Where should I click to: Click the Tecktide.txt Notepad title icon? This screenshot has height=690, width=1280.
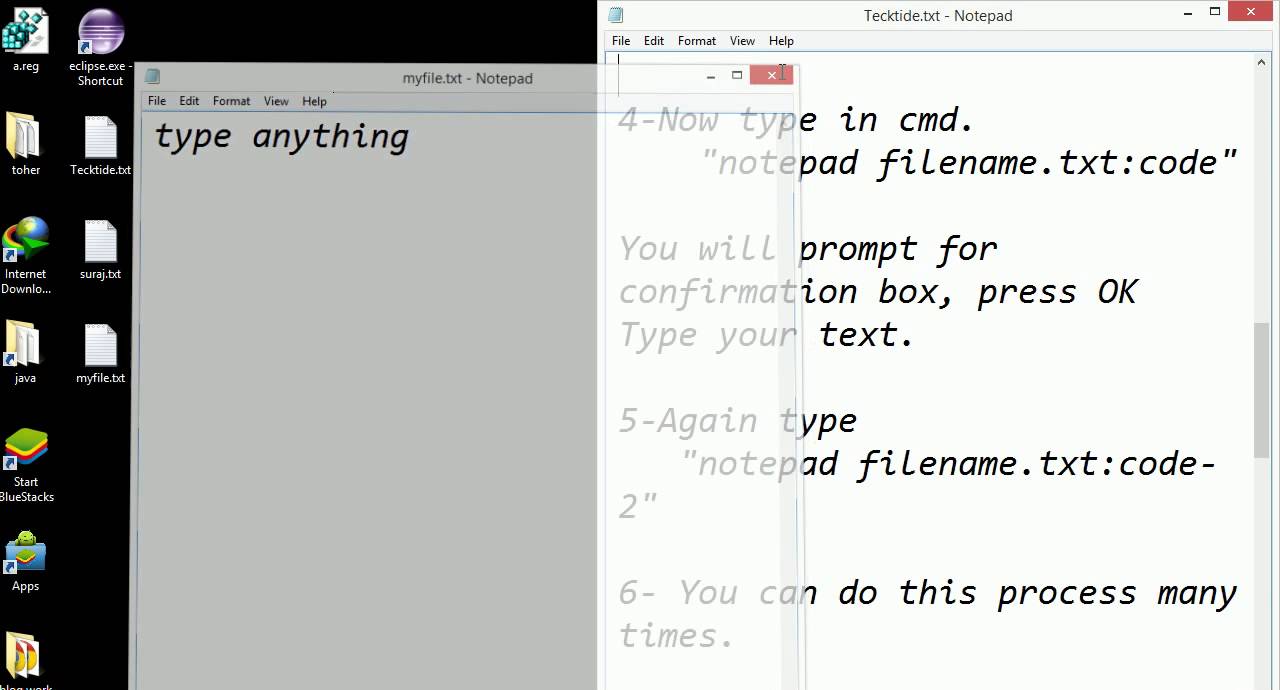pyautogui.click(x=616, y=15)
